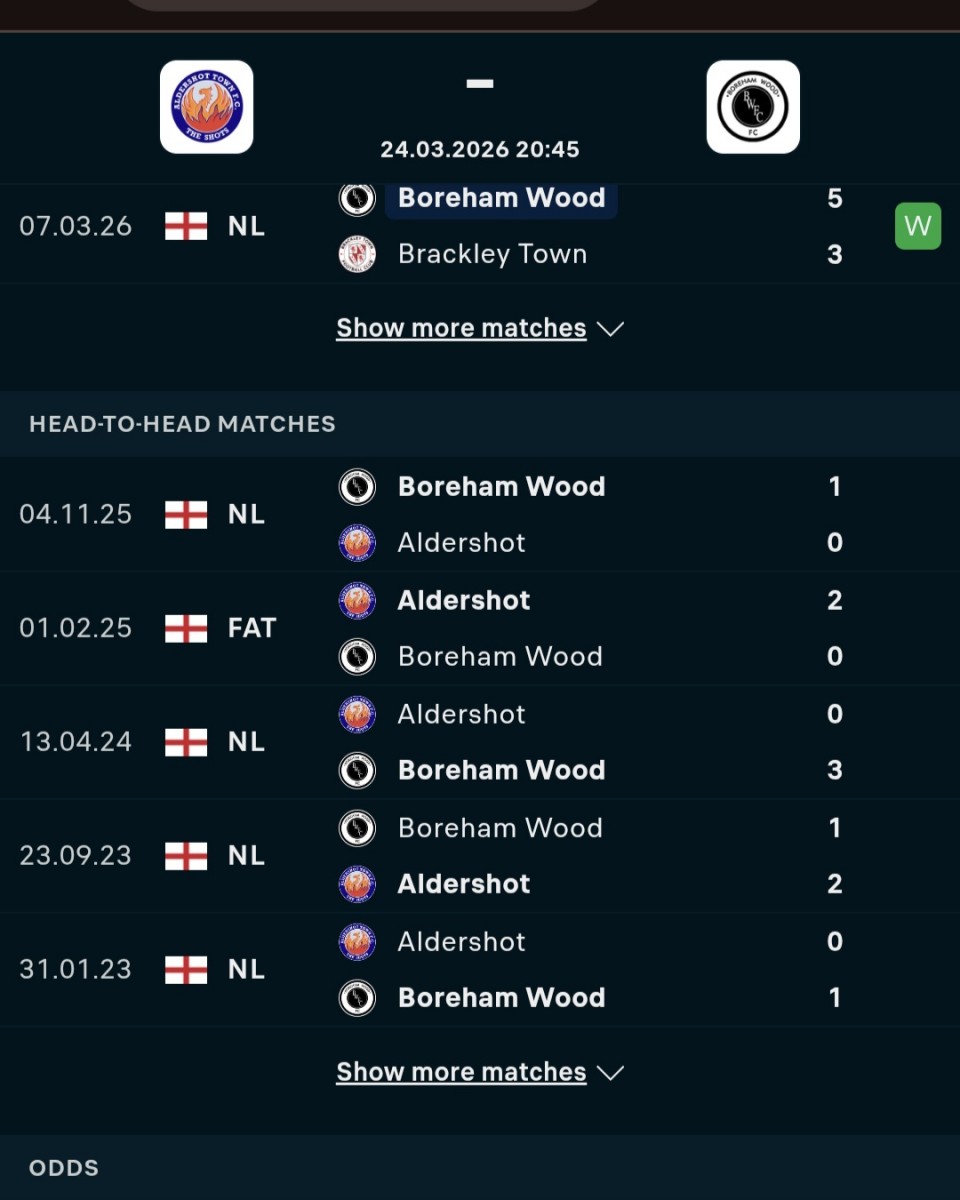Screen dimensions: 960x1200
Task: Click Aldershot logo in 01.02.25 match
Action: 357,601
